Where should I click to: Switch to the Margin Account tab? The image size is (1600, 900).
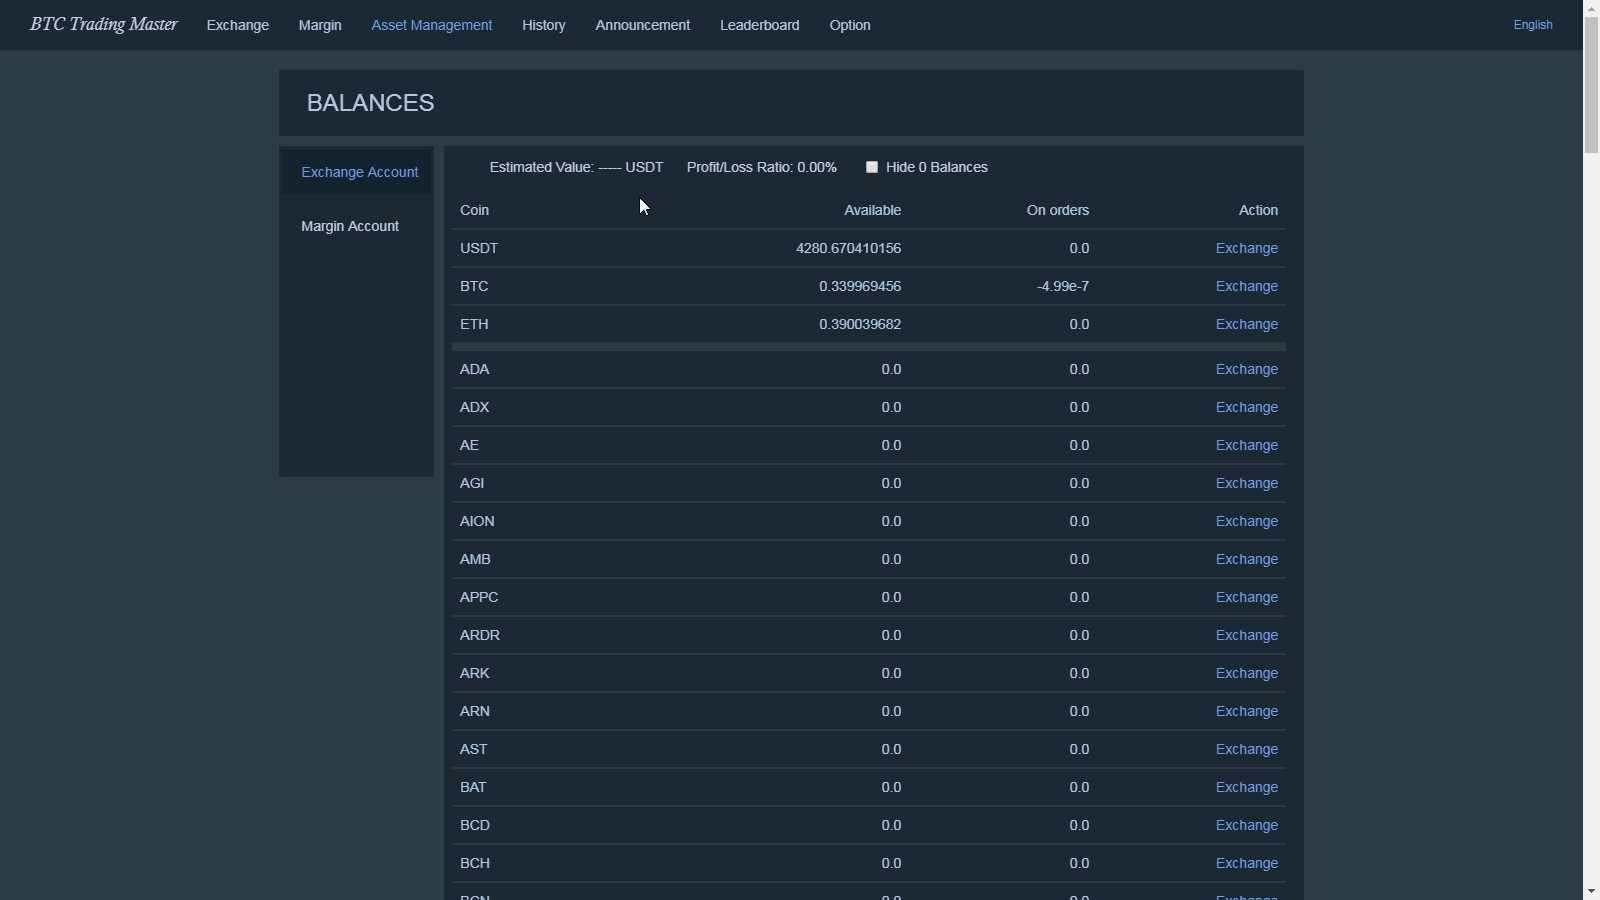pyautogui.click(x=350, y=226)
